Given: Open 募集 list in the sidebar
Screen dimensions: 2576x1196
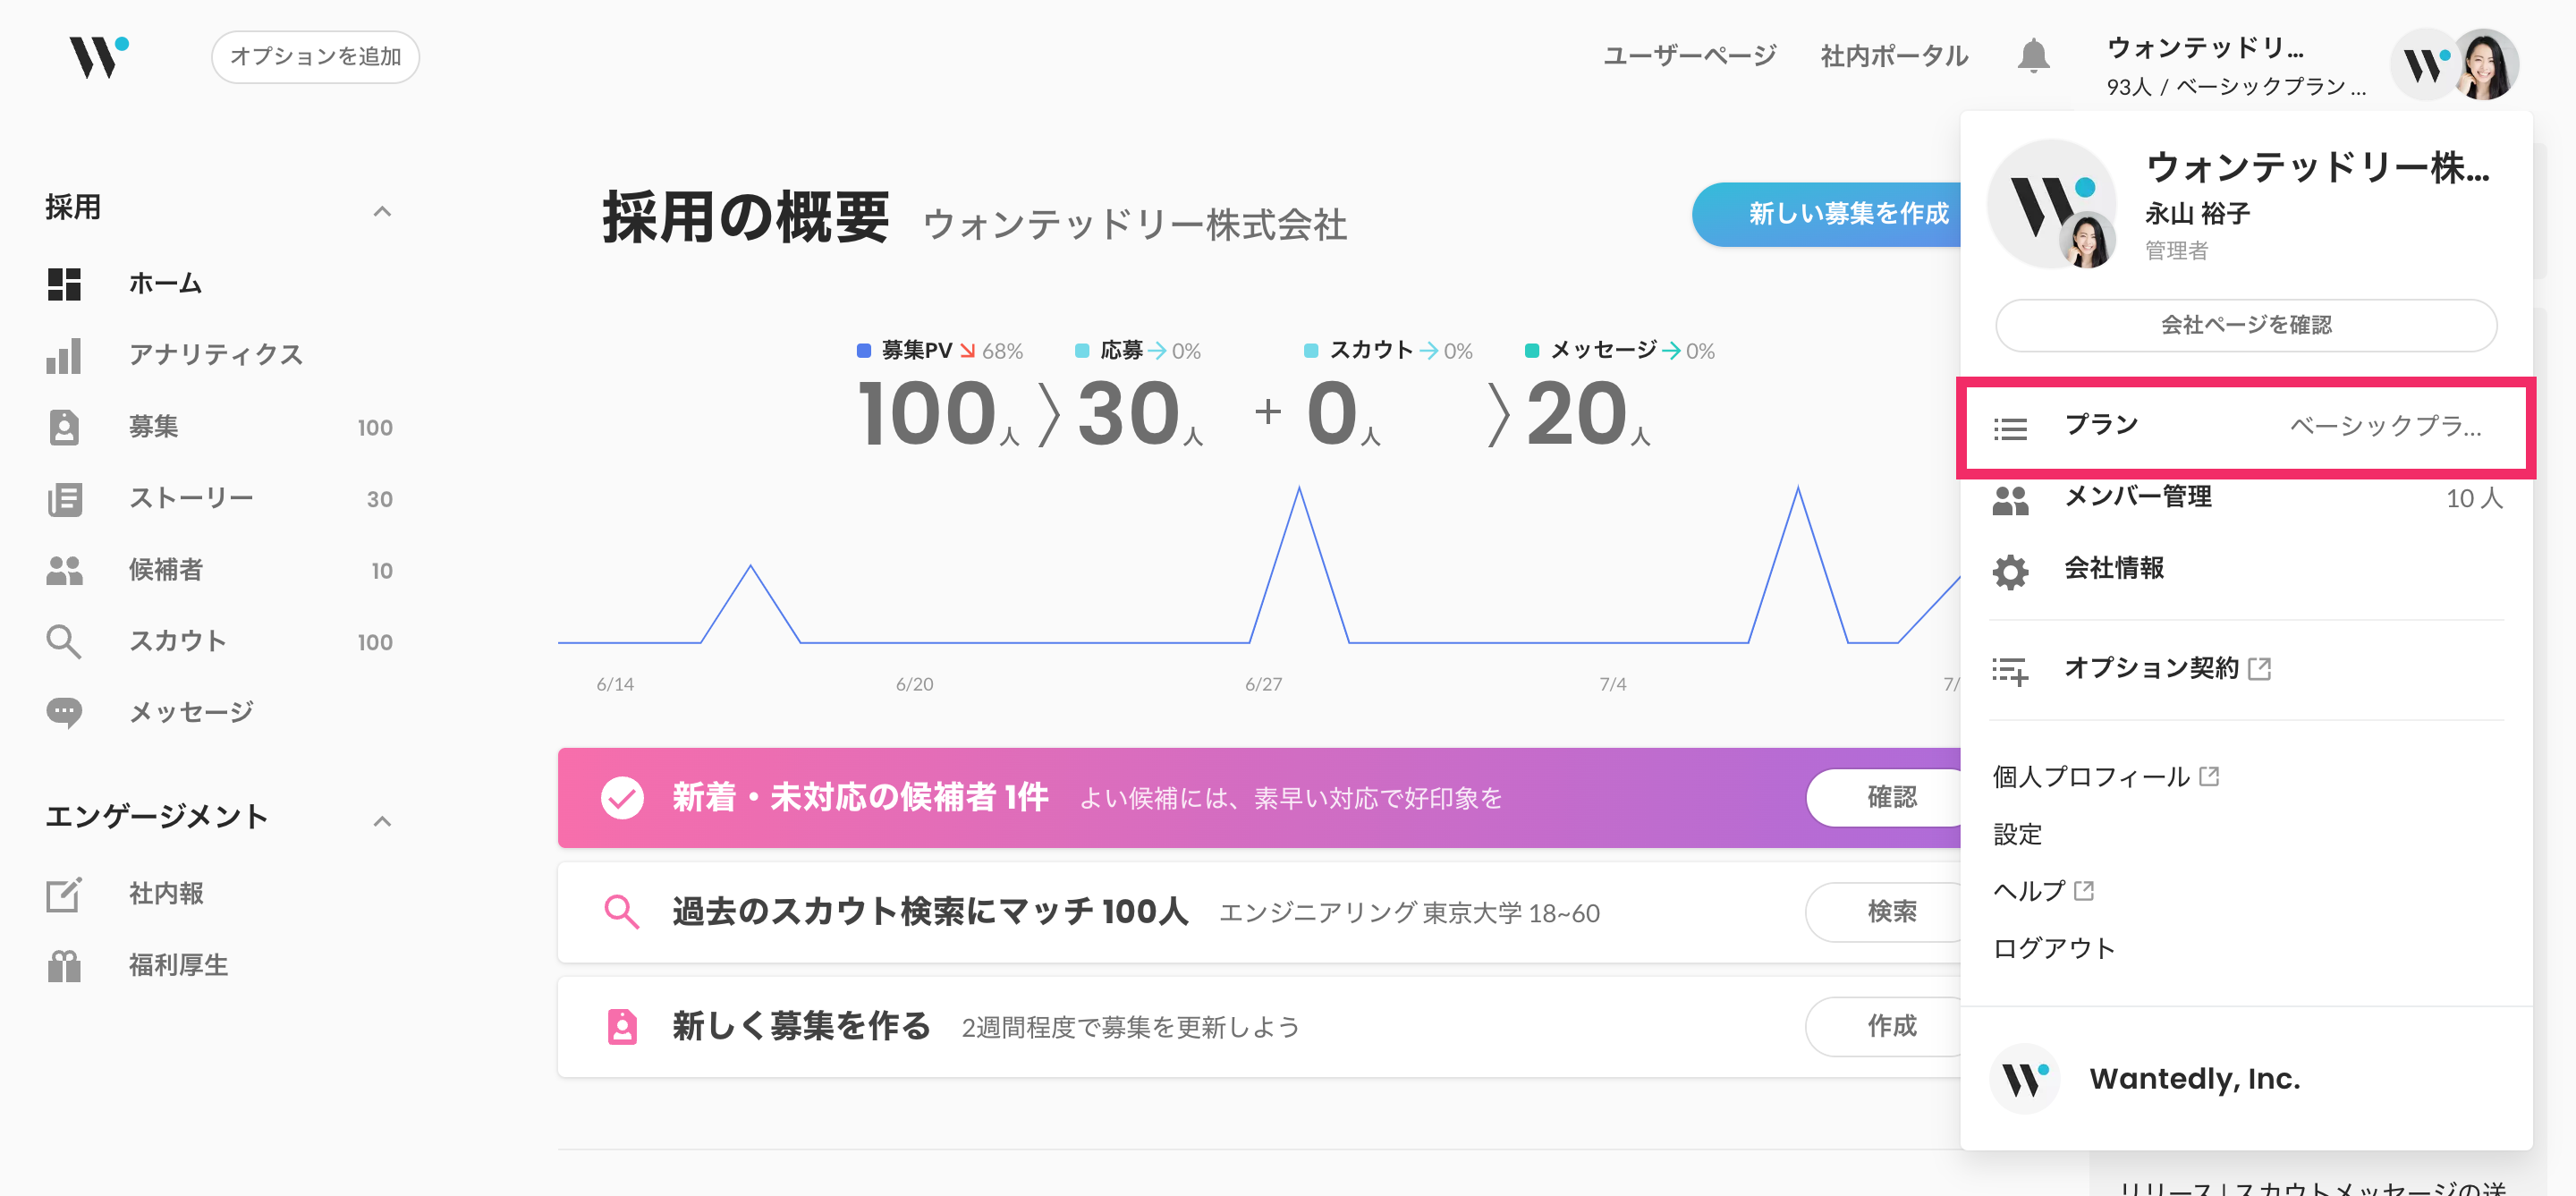Looking at the screenshot, I should 220,427.
